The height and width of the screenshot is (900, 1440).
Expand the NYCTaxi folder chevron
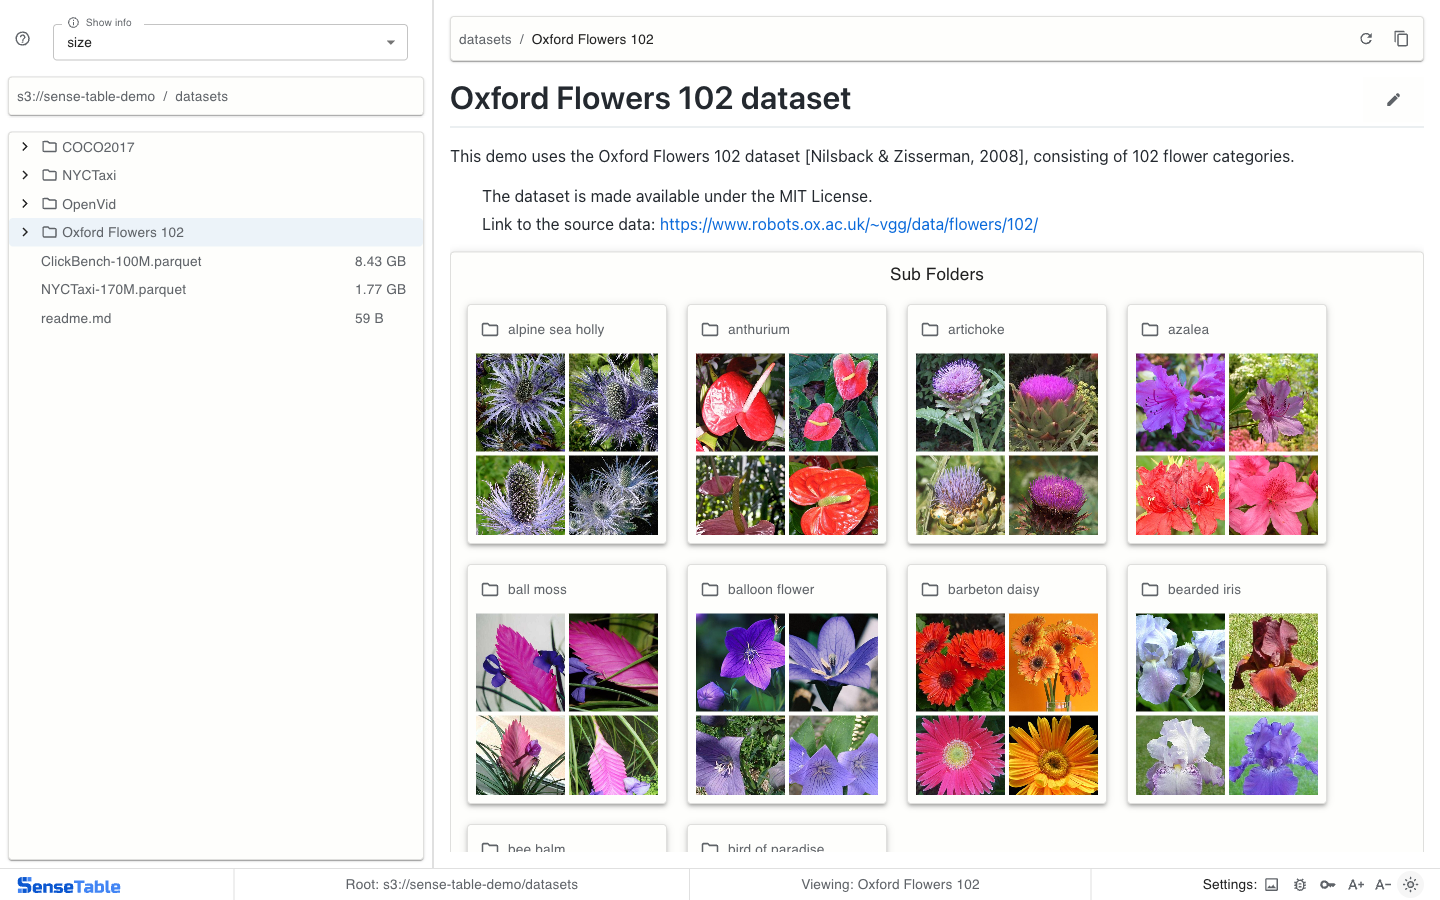tap(25, 175)
